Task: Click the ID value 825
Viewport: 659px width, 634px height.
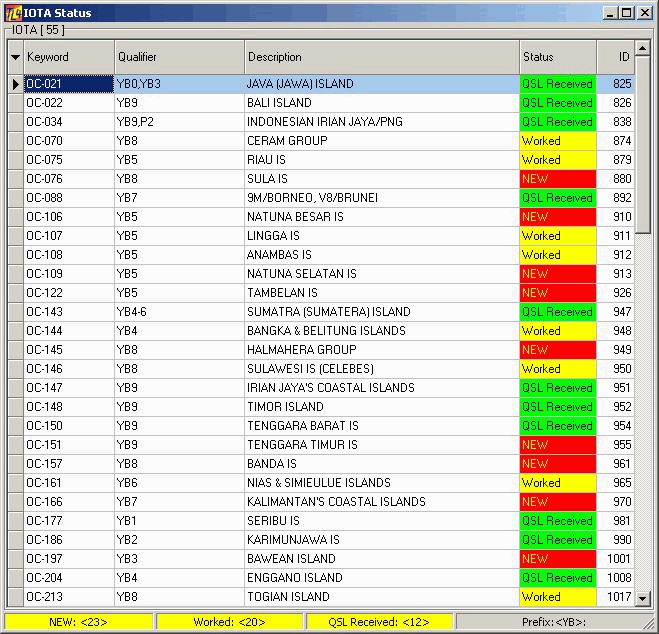Action: click(615, 84)
